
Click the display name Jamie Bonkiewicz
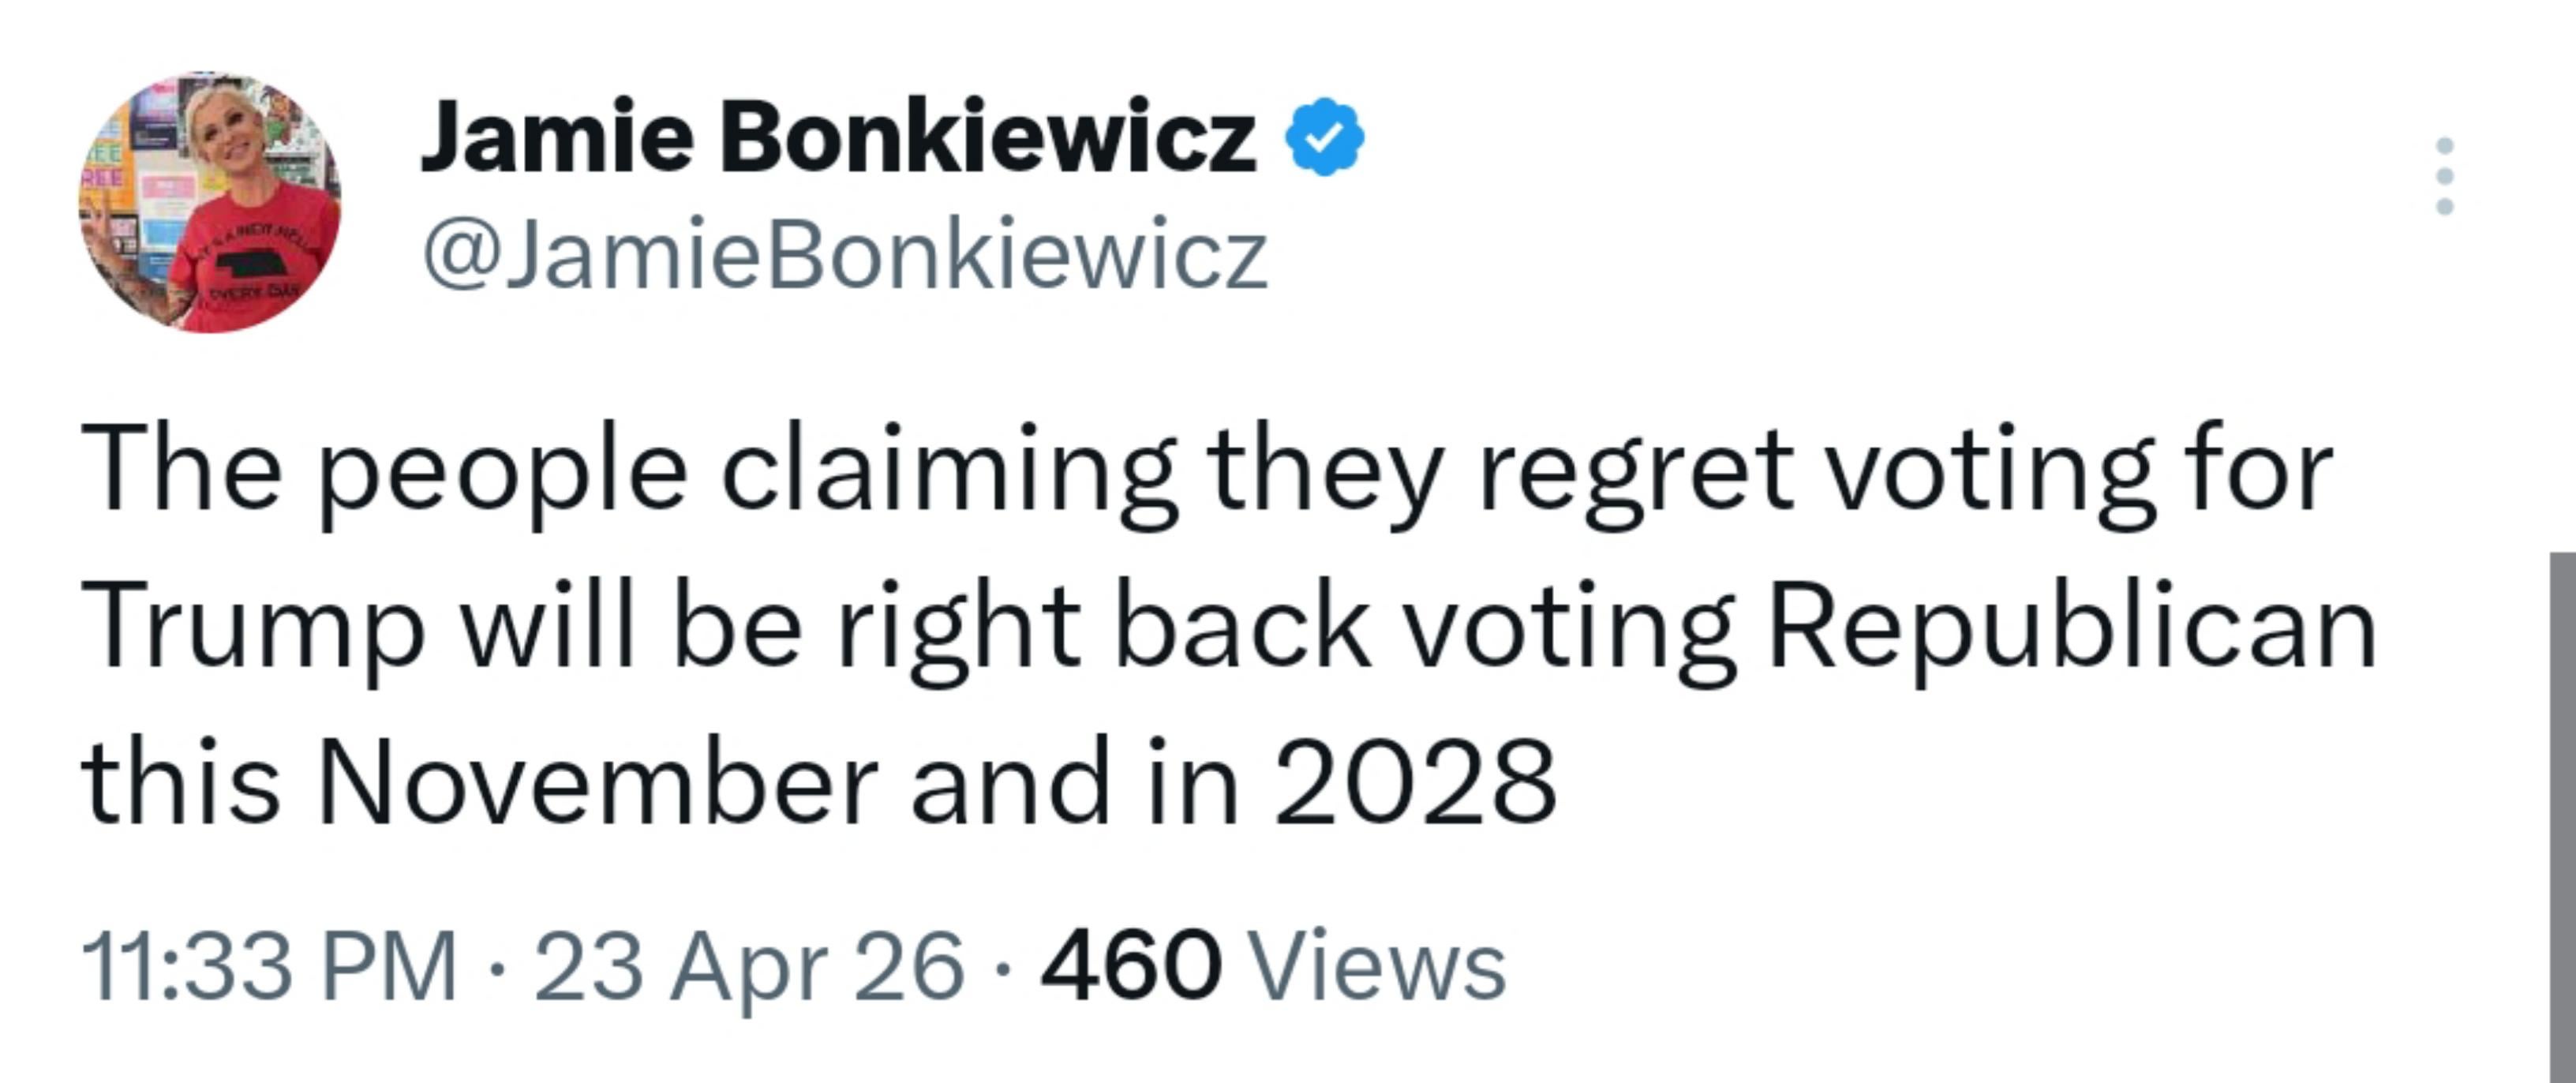tap(838, 137)
